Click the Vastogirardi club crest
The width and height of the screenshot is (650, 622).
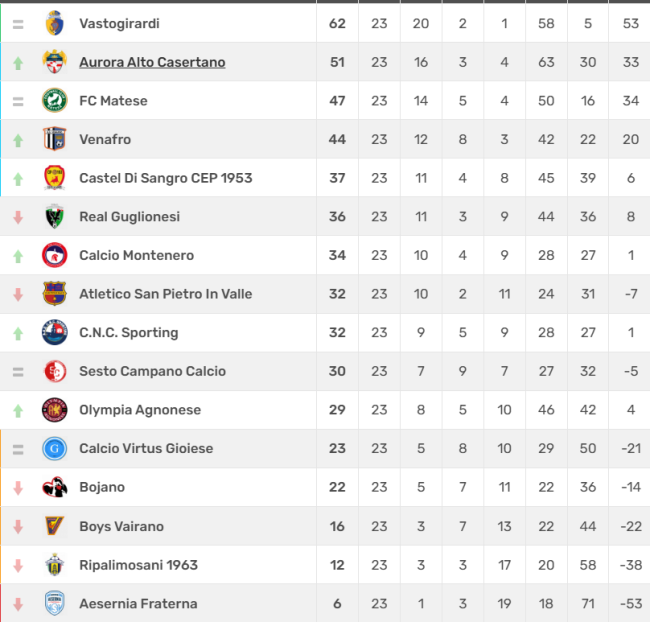click(x=55, y=23)
